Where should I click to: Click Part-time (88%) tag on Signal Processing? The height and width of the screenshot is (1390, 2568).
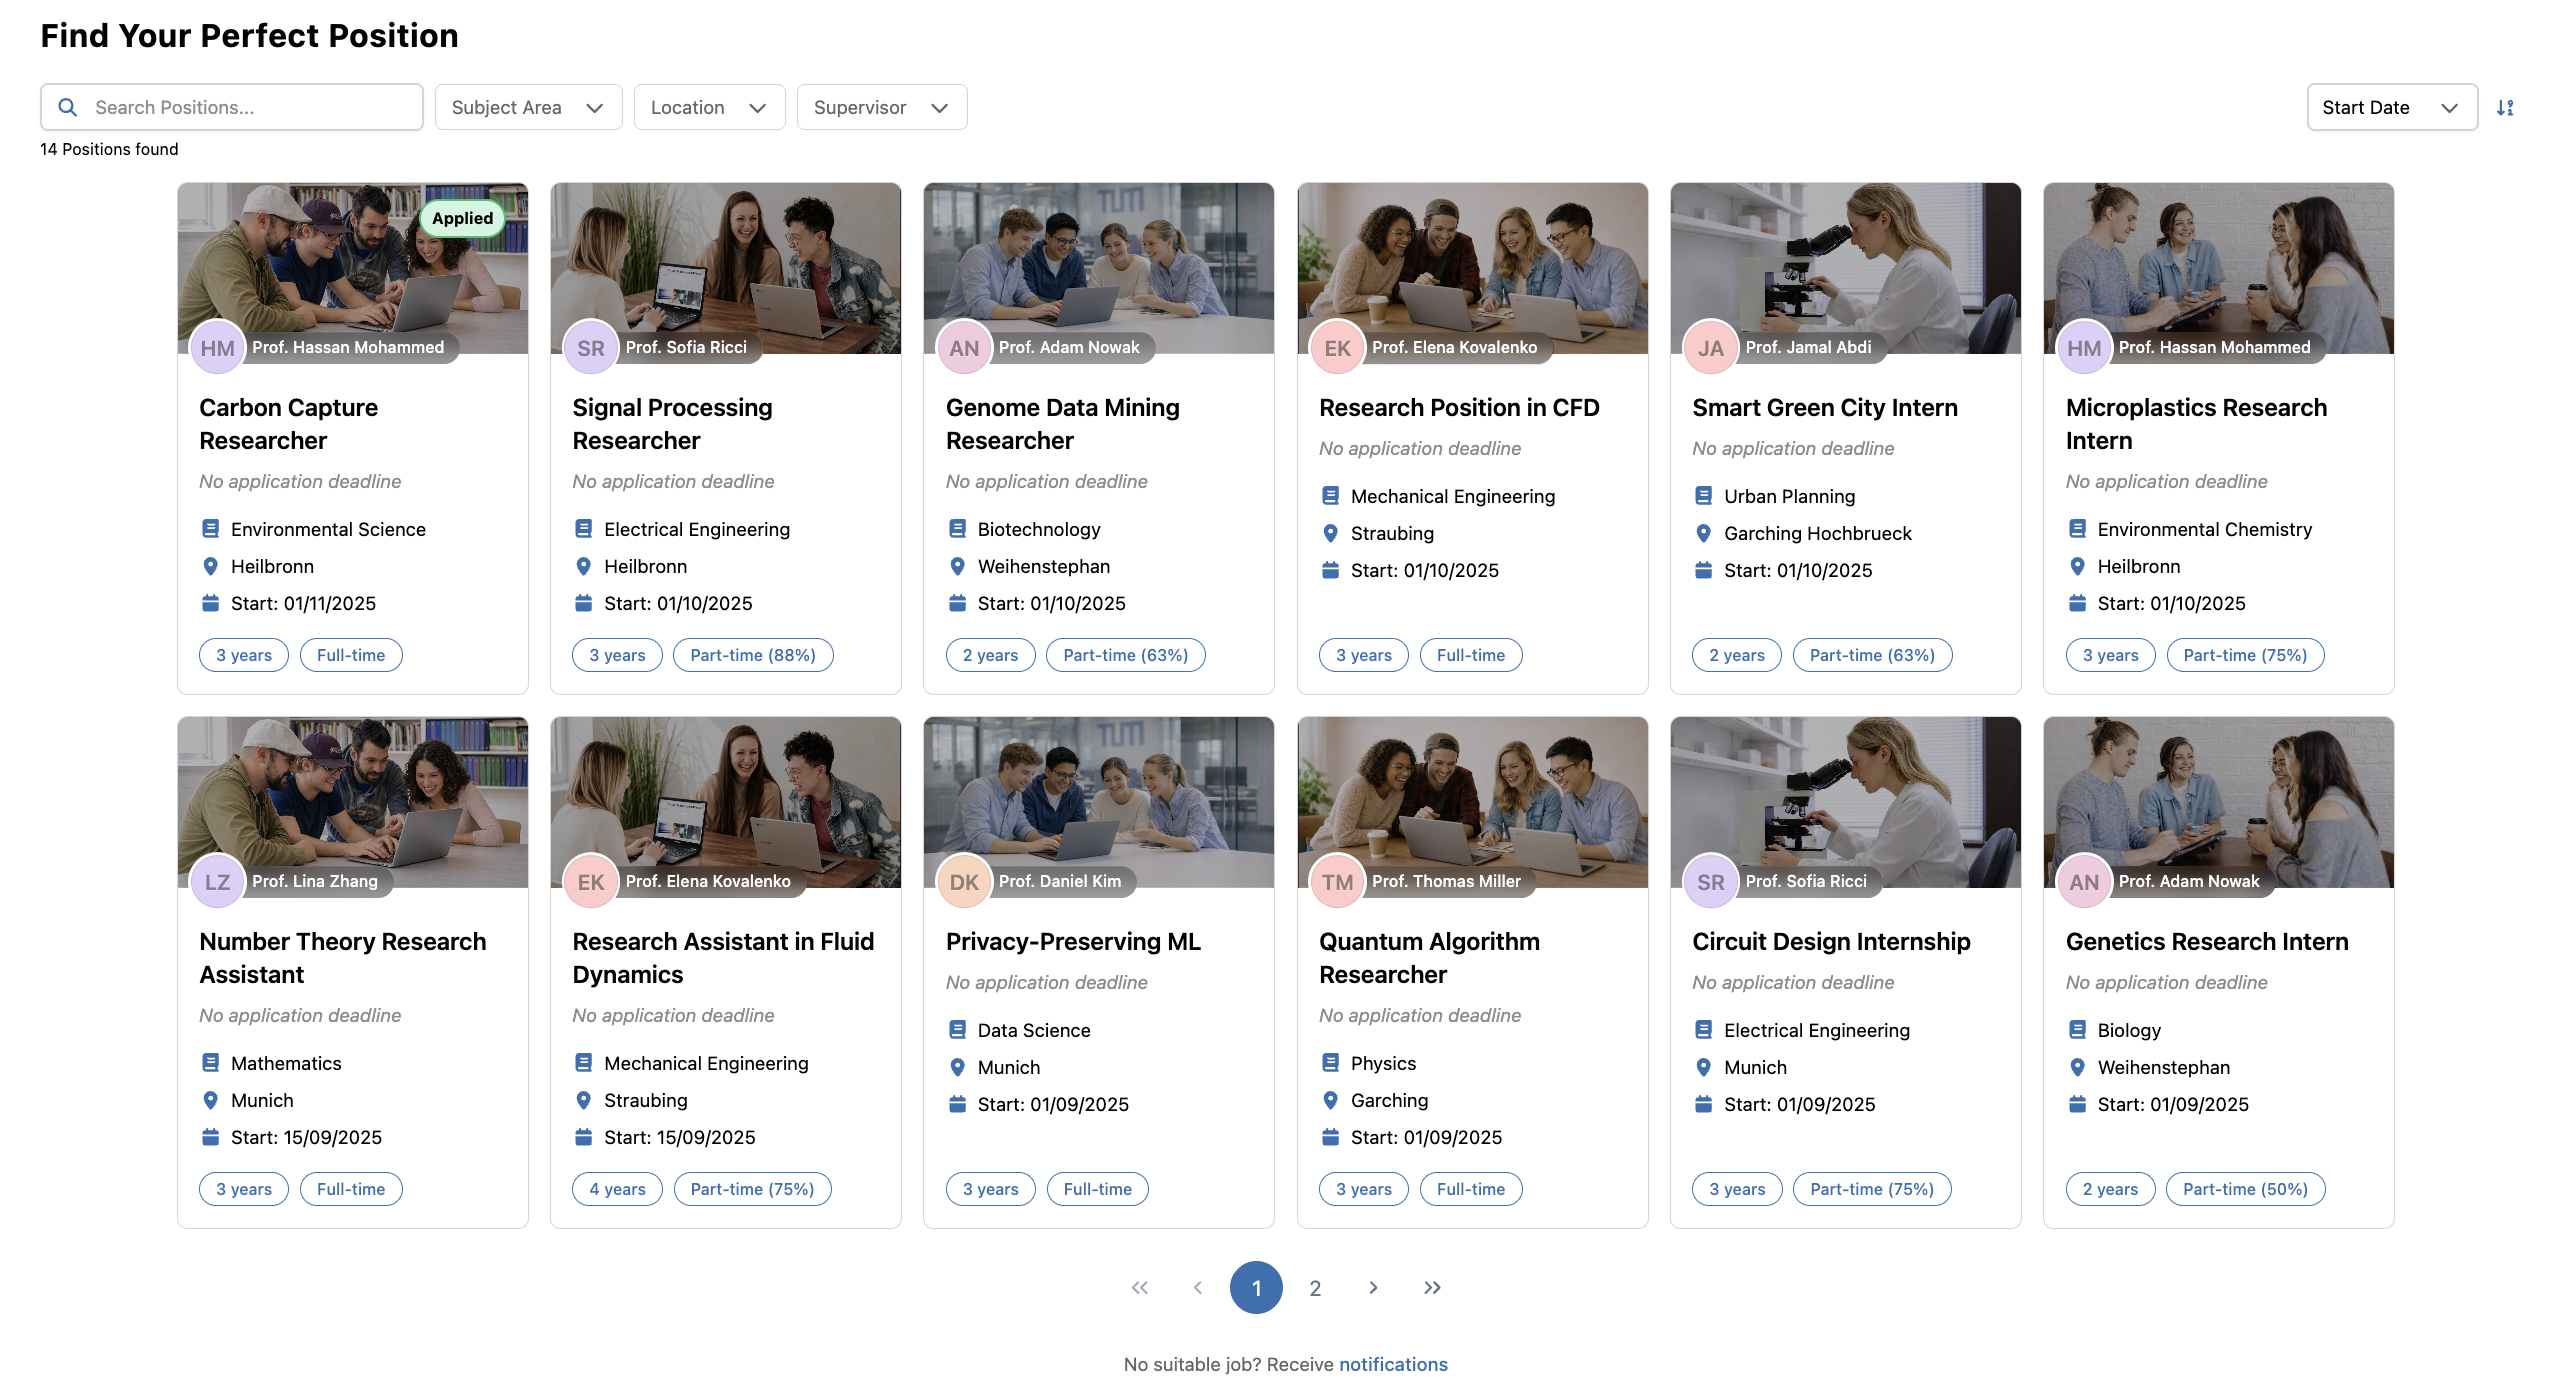(753, 655)
